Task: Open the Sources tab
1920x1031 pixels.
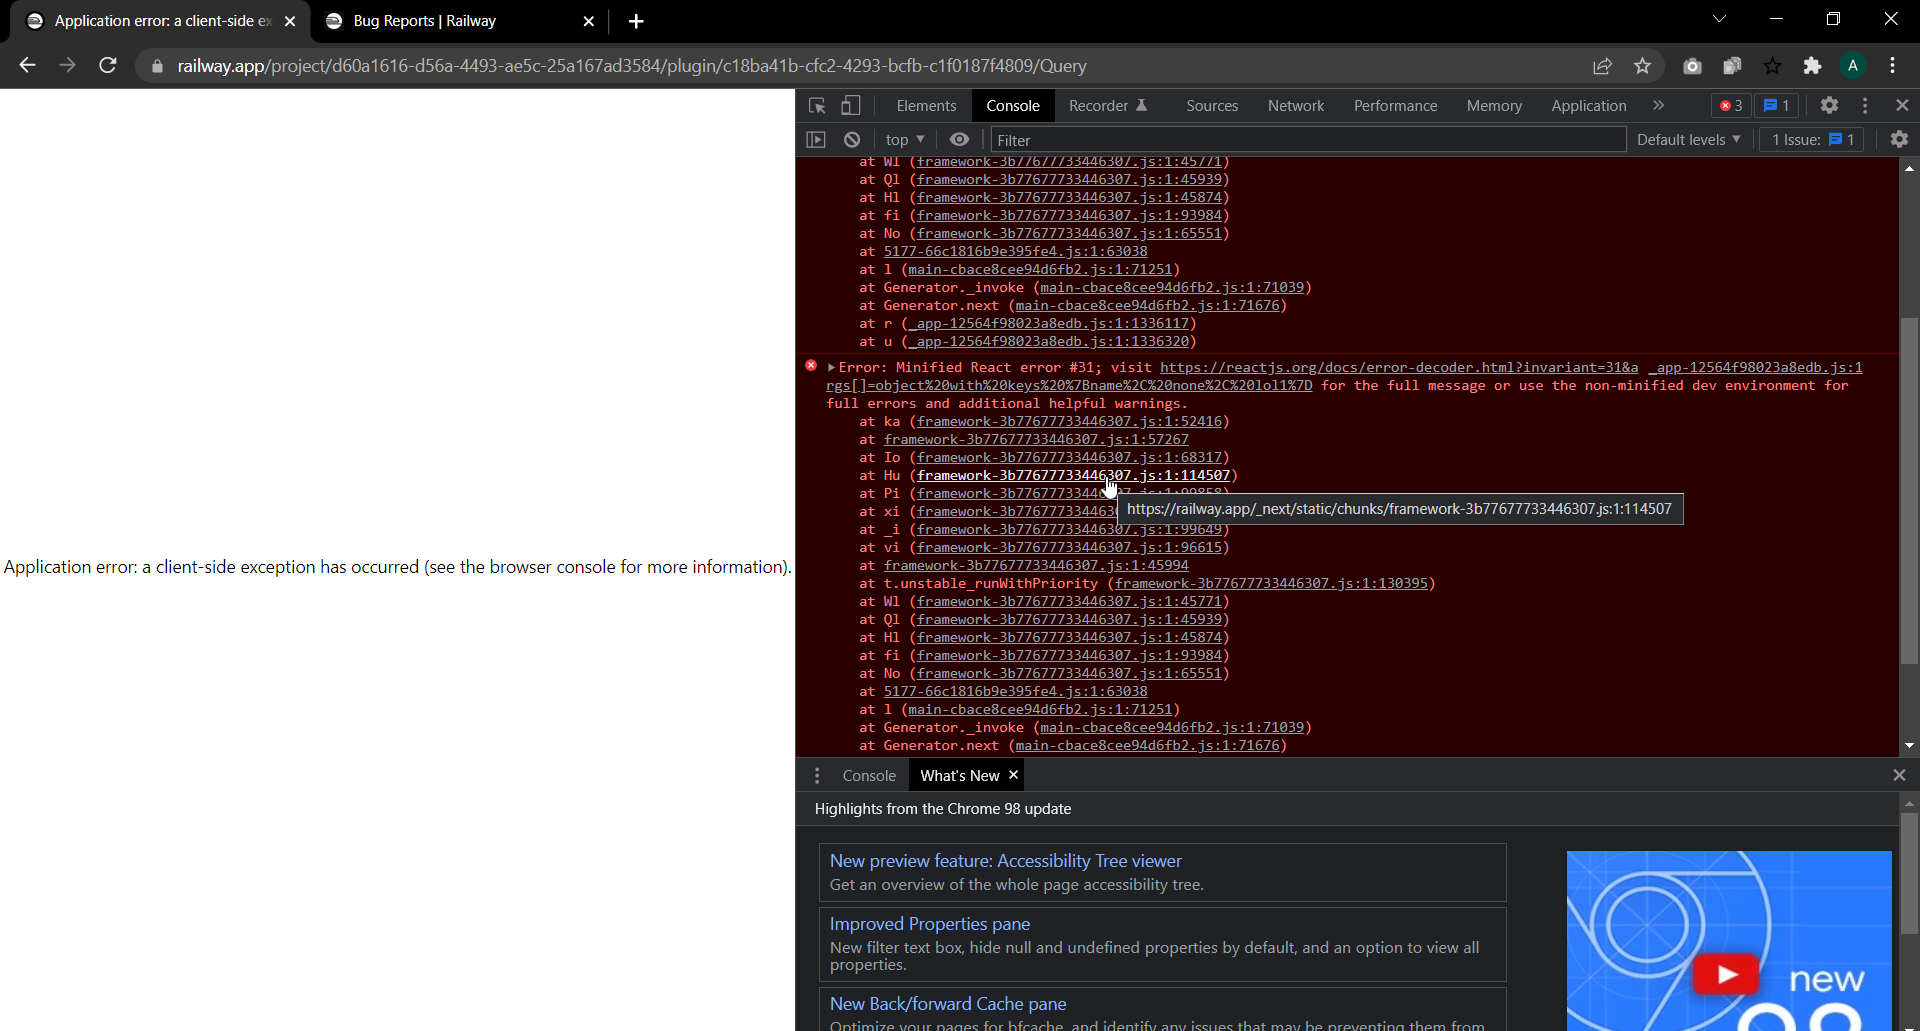Action: 1212,106
